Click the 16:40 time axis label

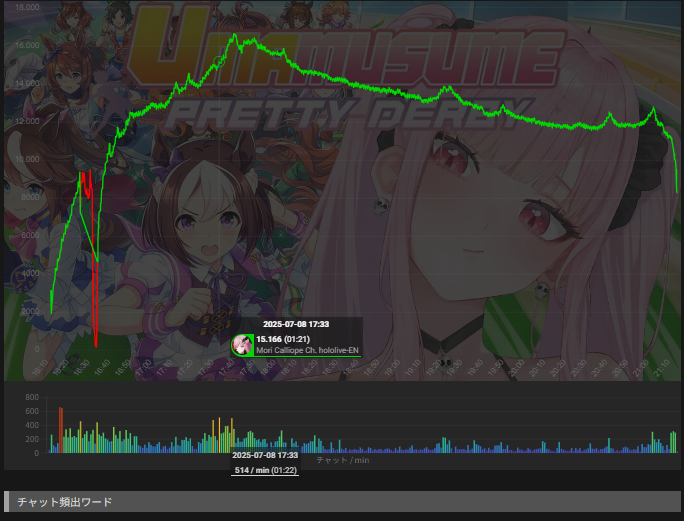click(102, 367)
